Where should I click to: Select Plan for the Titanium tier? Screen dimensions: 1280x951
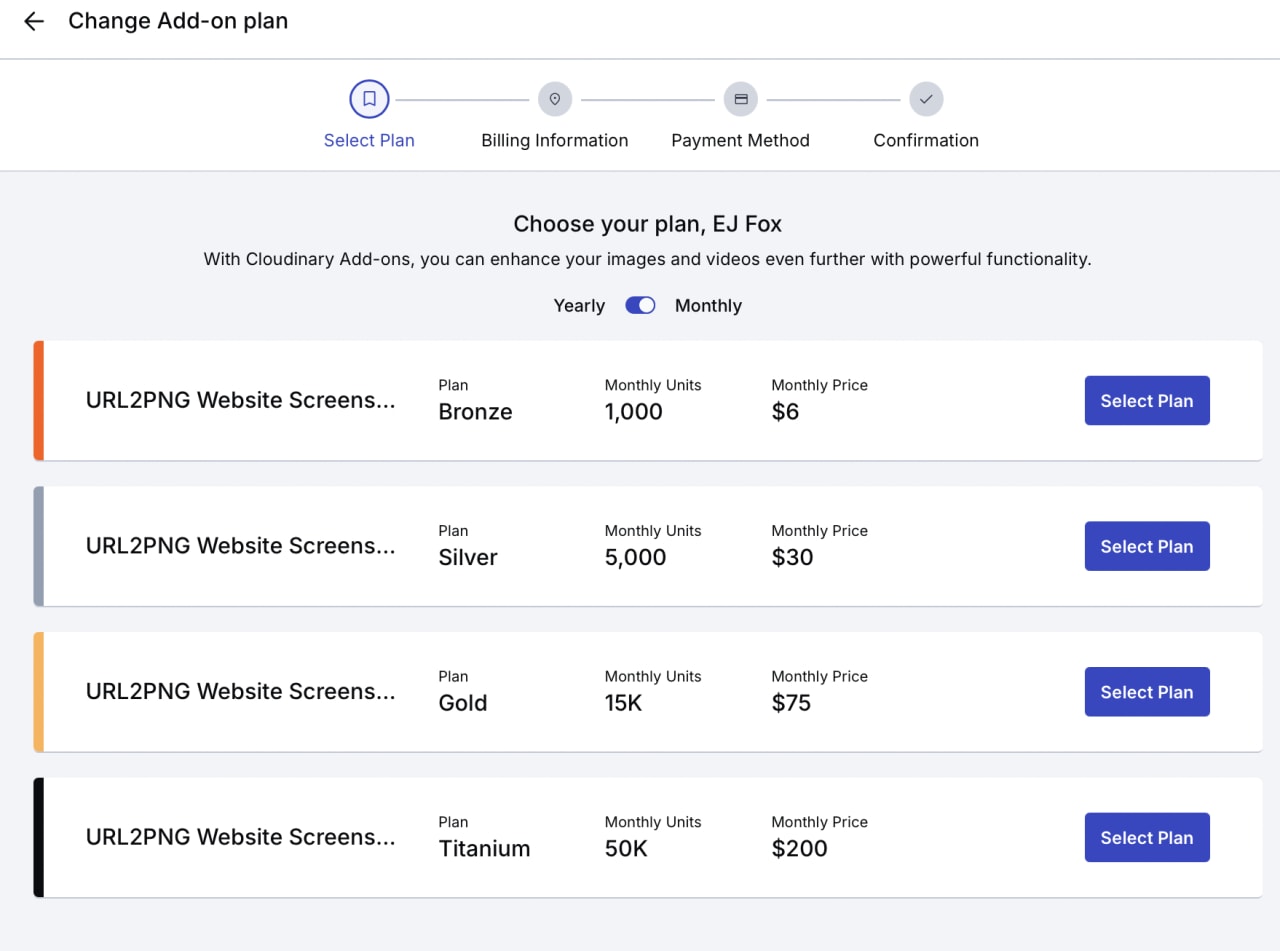1147,837
